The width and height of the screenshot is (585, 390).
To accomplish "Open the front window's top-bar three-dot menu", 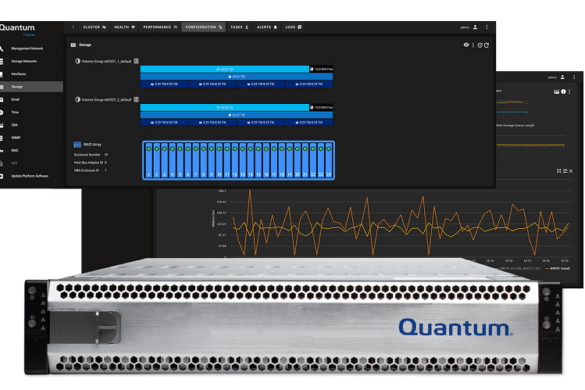I will coord(487,27).
